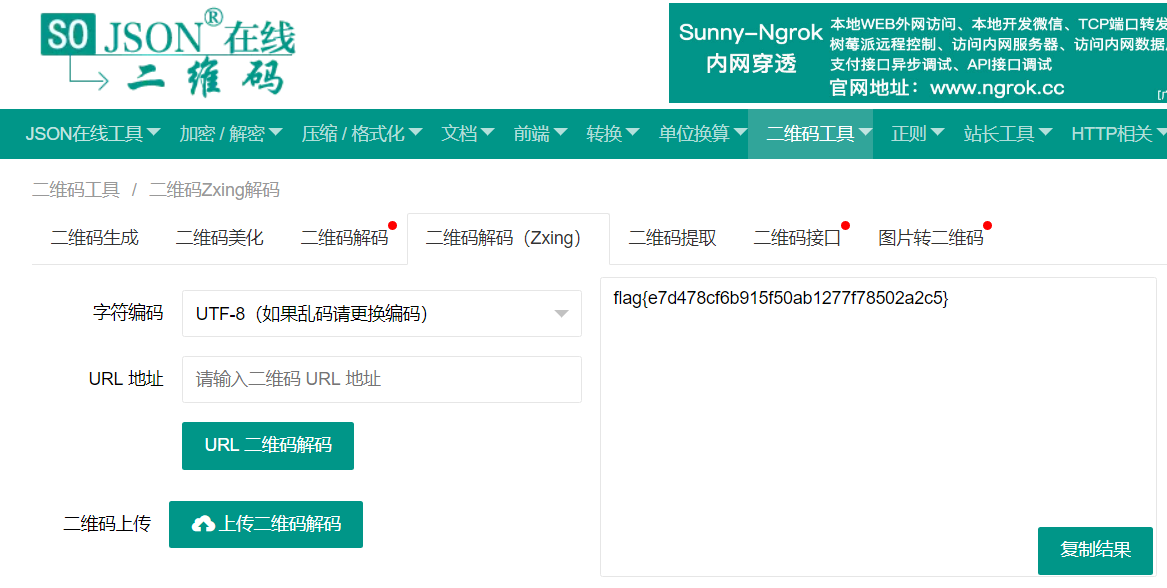Expand the 文档 menu
This screenshot has height=588, width=1167.
click(467, 134)
